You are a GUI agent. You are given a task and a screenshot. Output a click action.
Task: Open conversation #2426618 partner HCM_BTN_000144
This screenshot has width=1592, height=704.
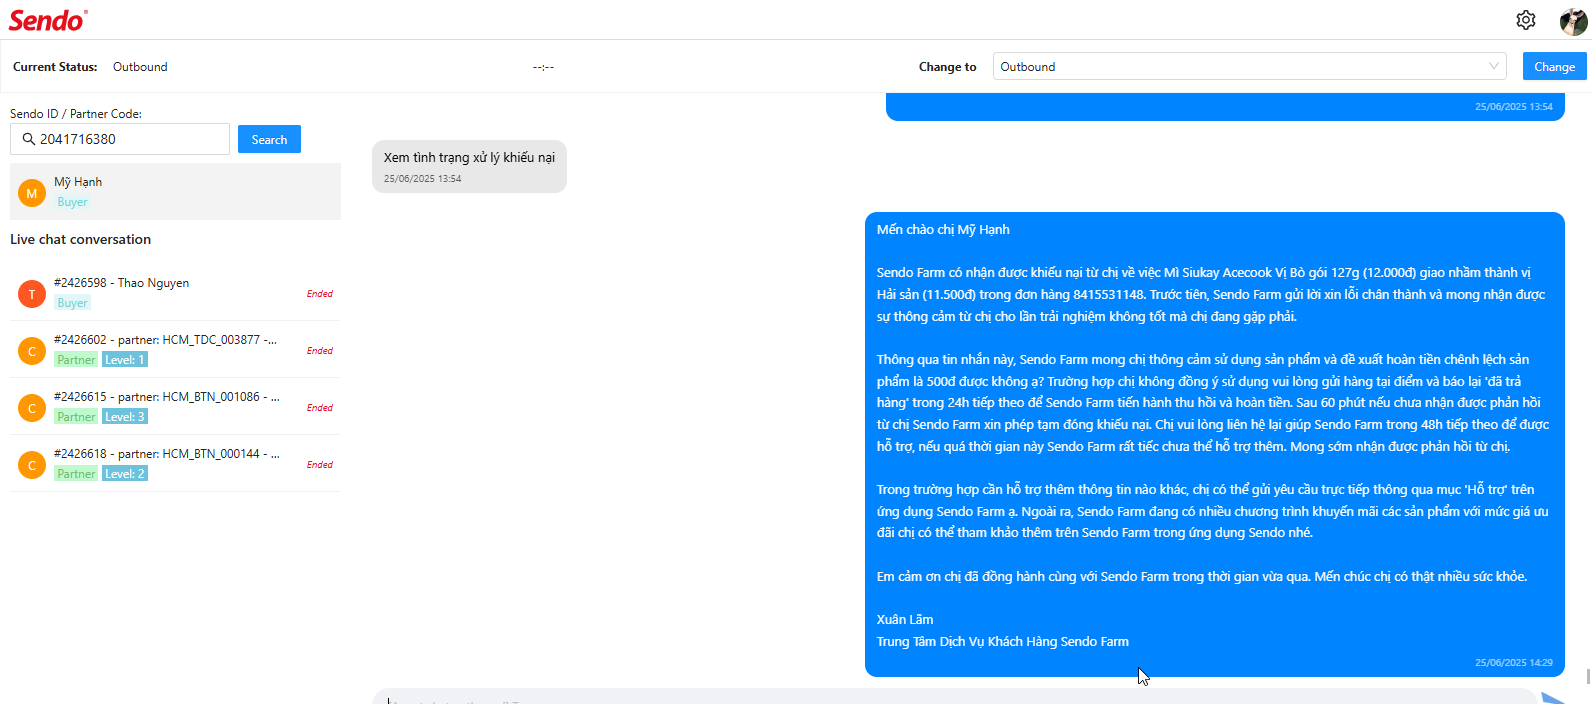(175, 464)
